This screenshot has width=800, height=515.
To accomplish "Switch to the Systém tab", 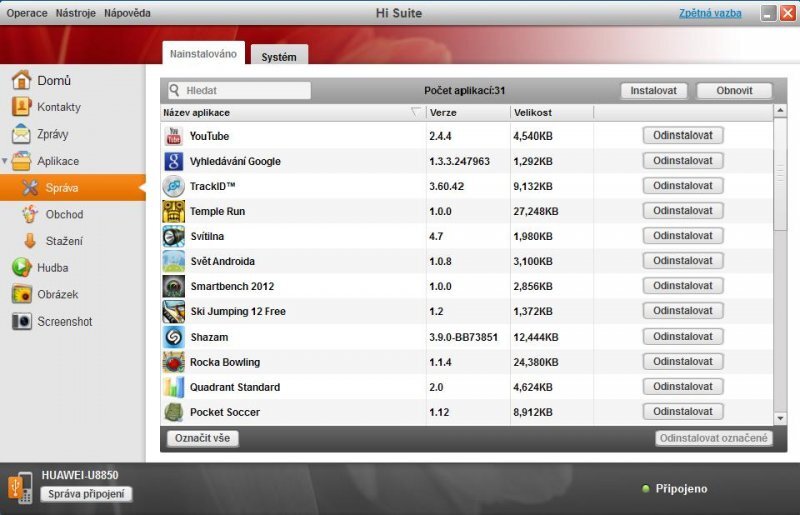I will (279, 56).
